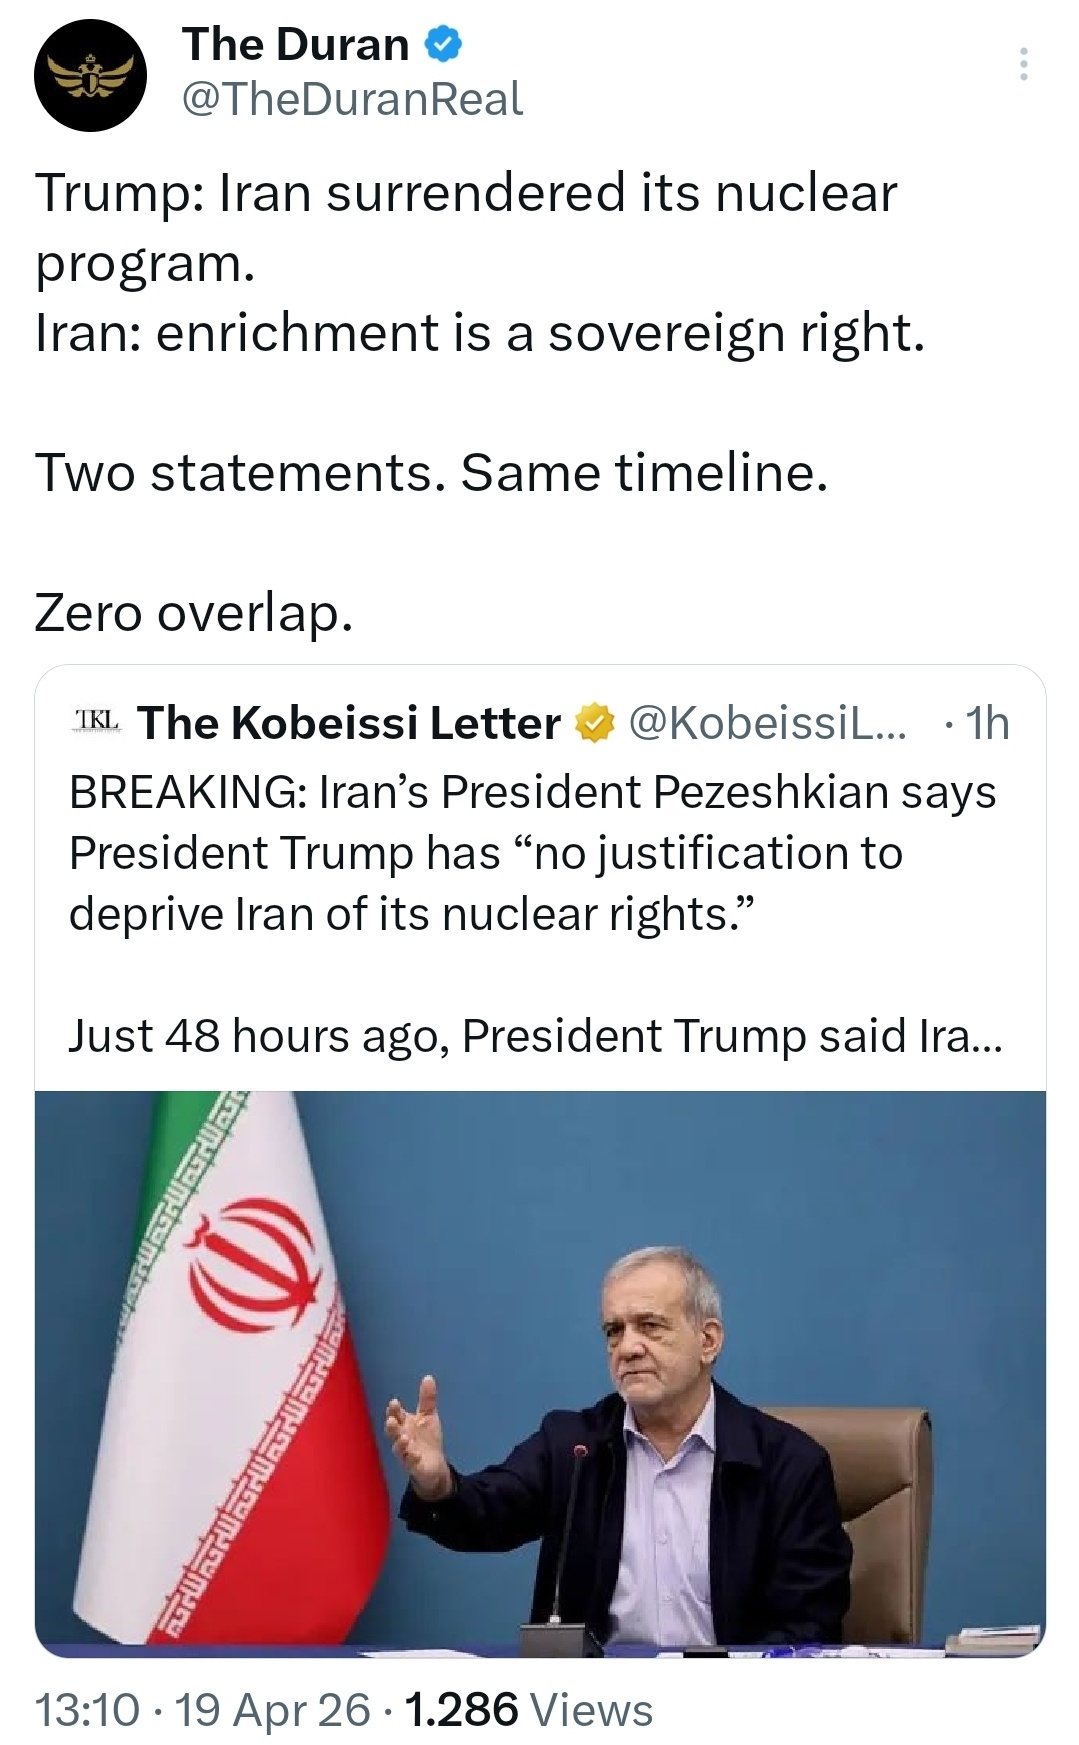Open the 1.286 Views count
1079x1745 pixels.
pyautogui.click(x=526, y=1709)
